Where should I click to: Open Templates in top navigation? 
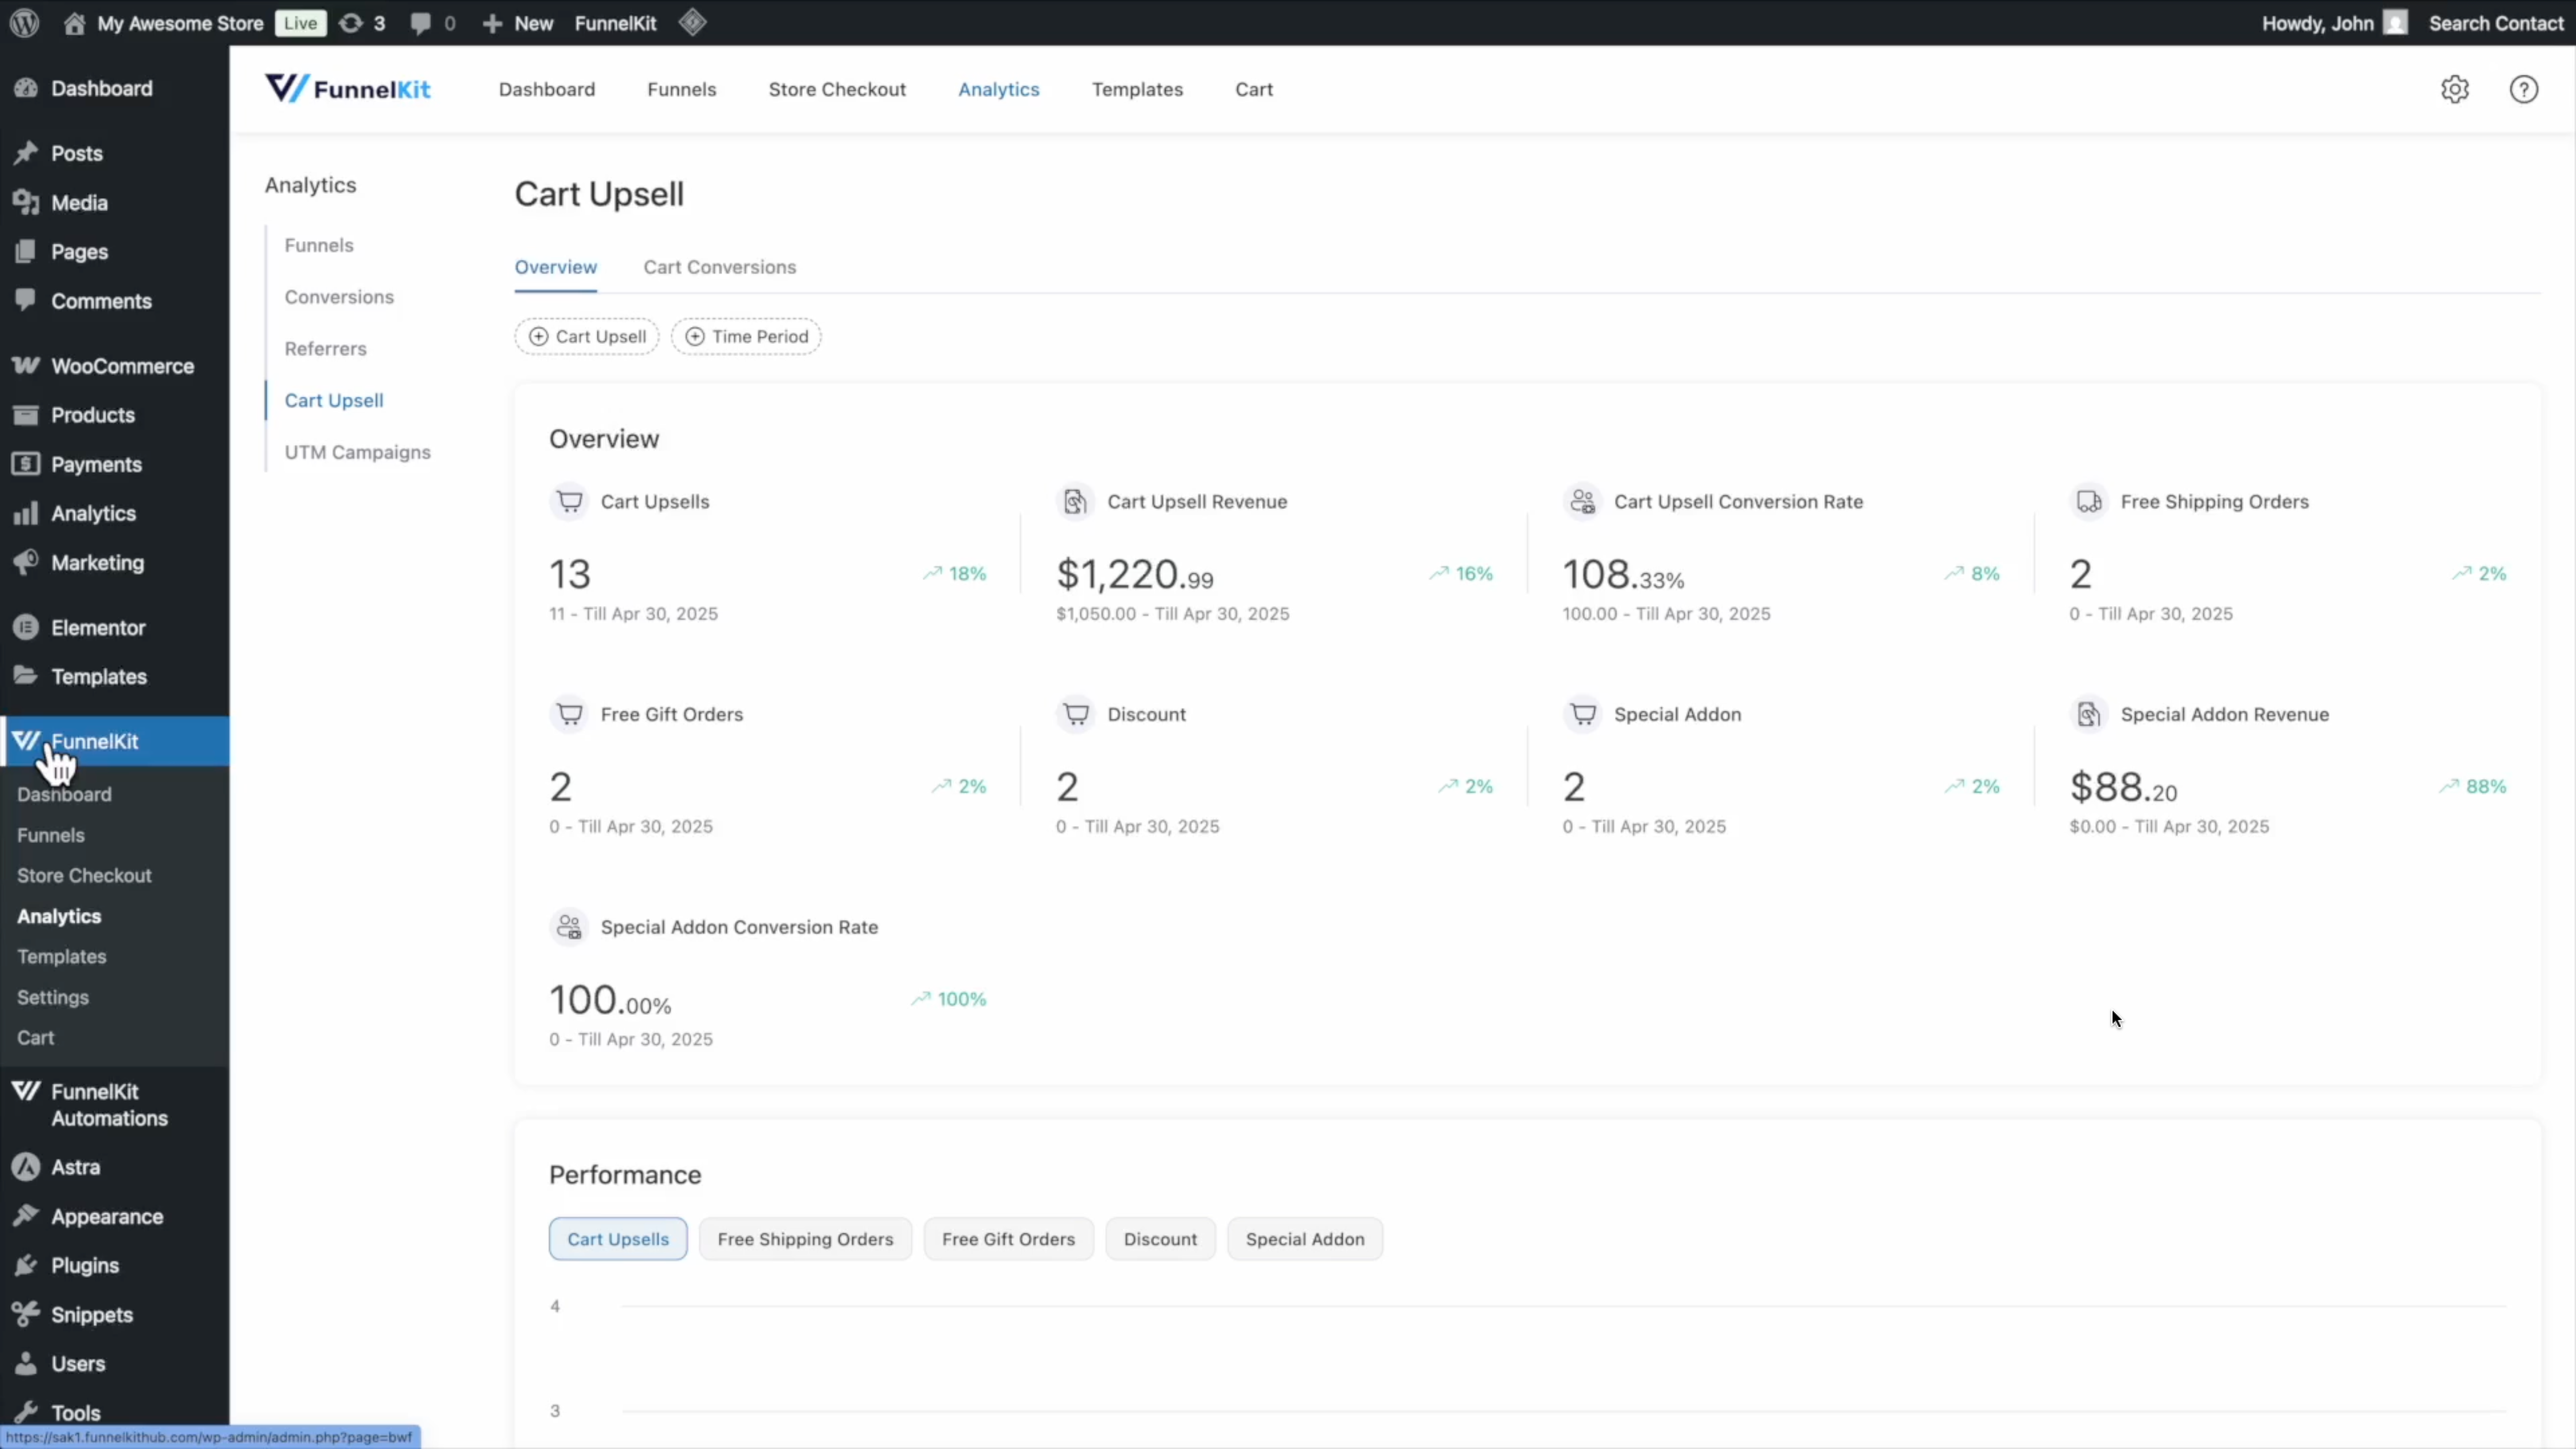coord(1137,89)
